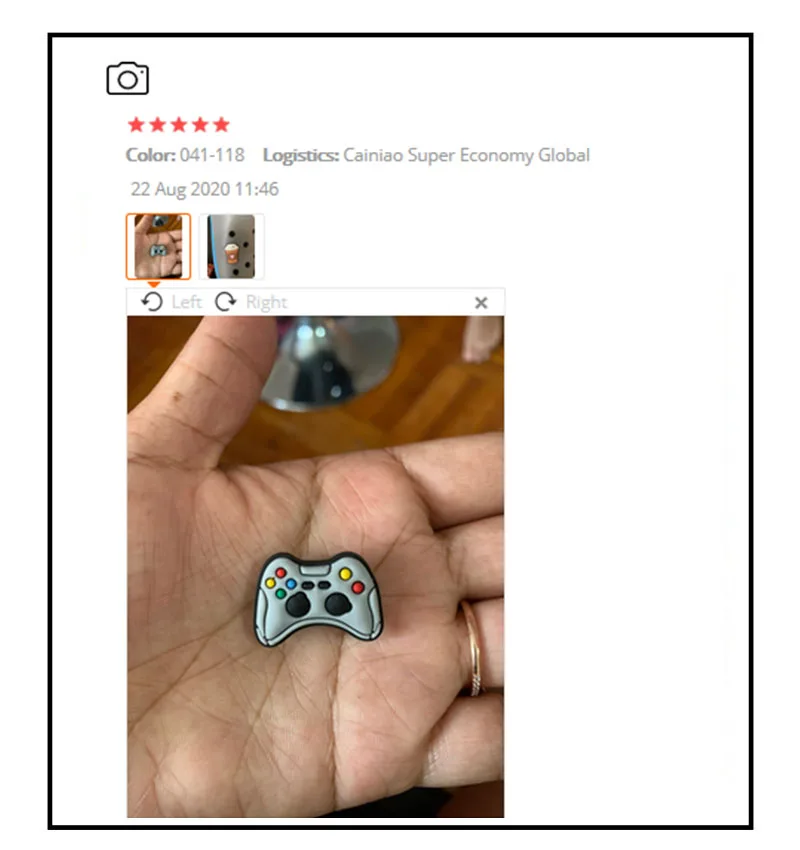The height and width of the screenshot is (850, 800).
Task: Click the 22 Aug 2020 review date
Action: [204, 189]
